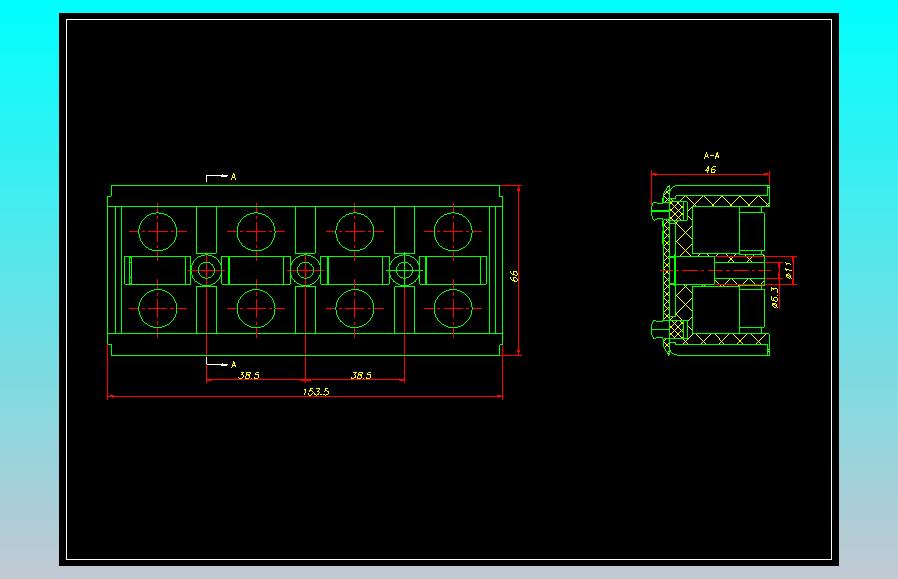Screen dimensions: 898x579
Task: Select the left 38.5 spacing dimension text
Action: coord(249,375)
